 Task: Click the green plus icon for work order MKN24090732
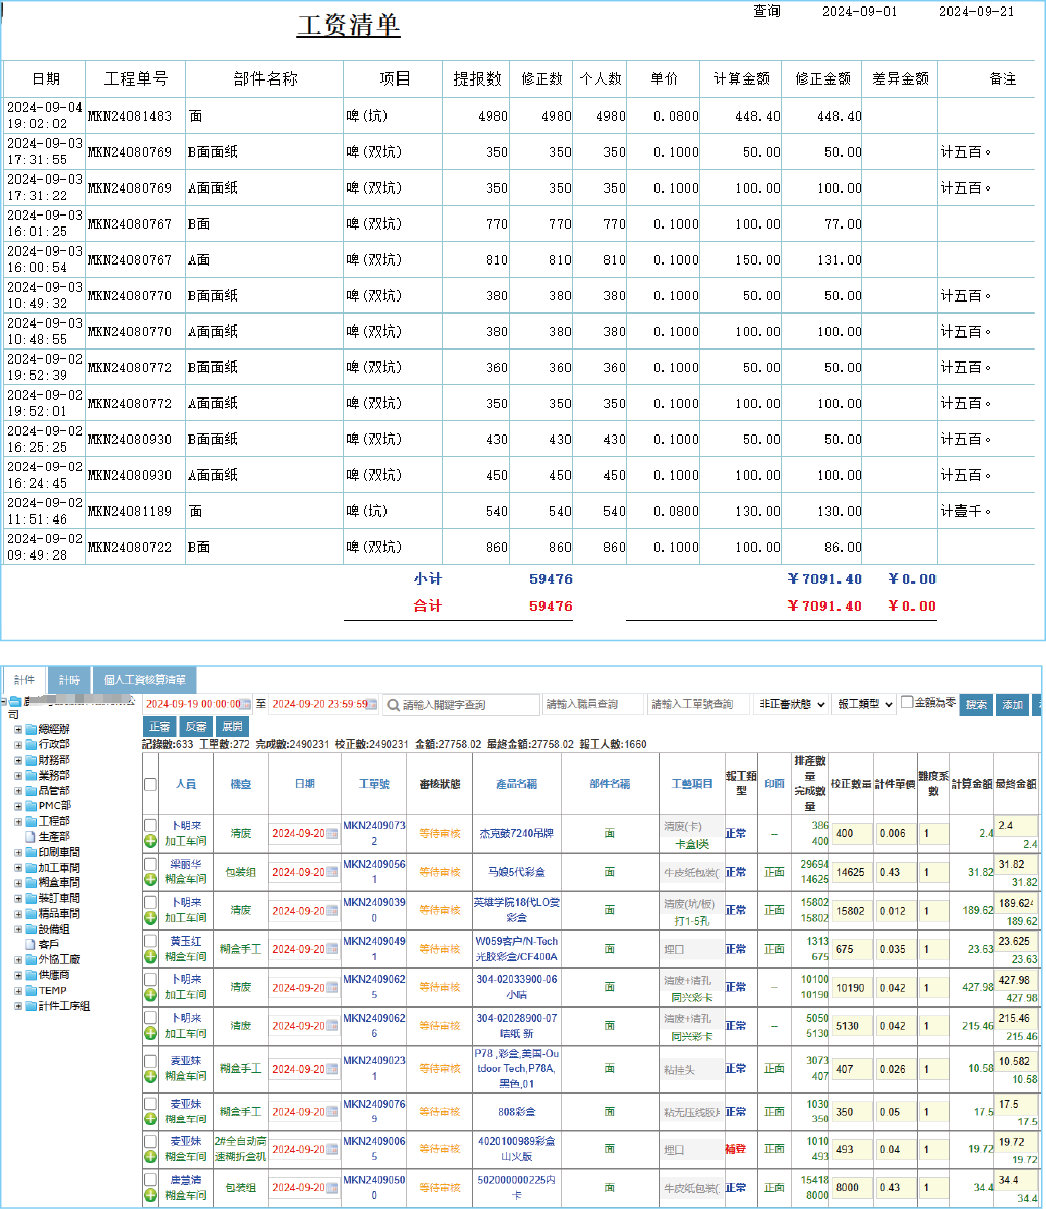(x=150, y=842)
